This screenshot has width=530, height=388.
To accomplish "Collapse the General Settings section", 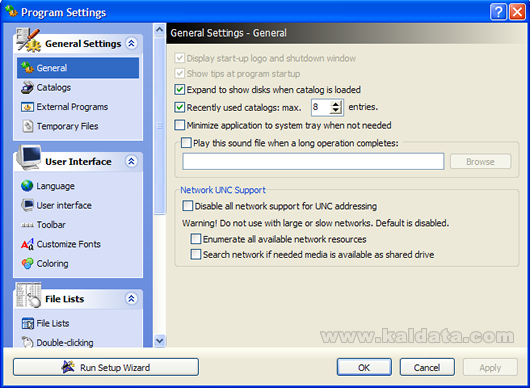I will [x=131, y=43].
